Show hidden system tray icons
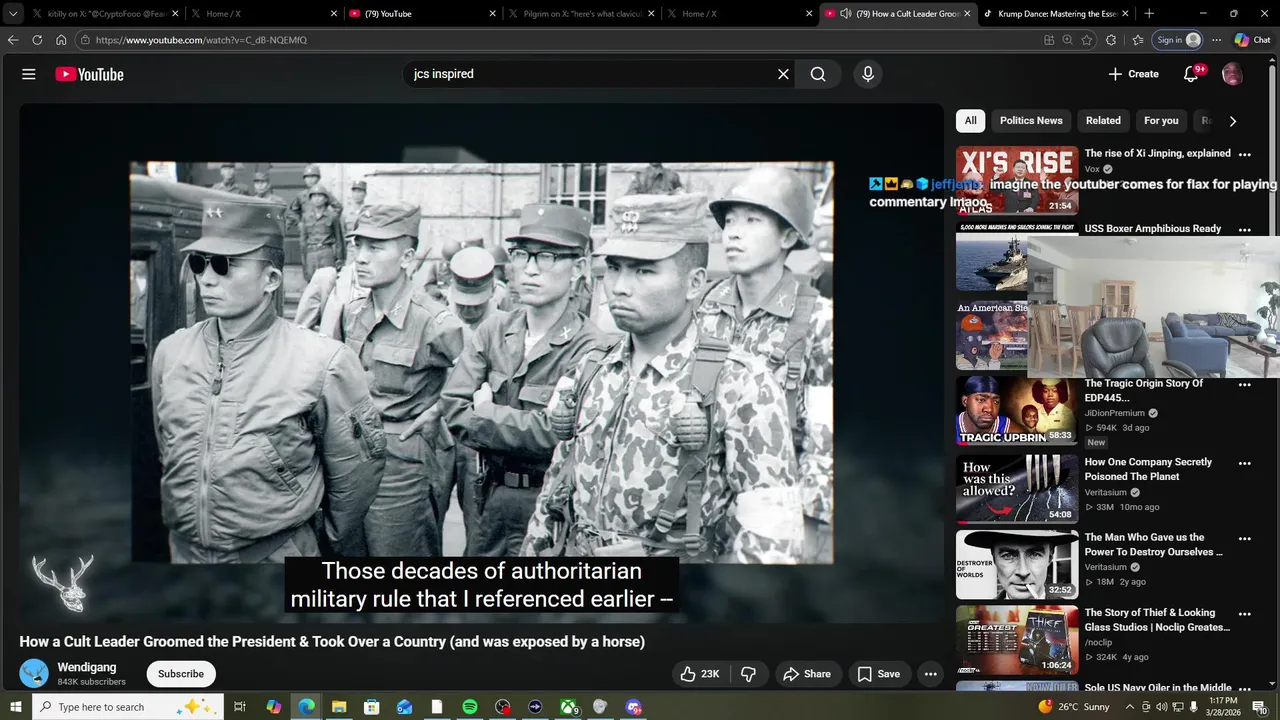Screen dimensions: 1280x720 (x=1130, y=707)
